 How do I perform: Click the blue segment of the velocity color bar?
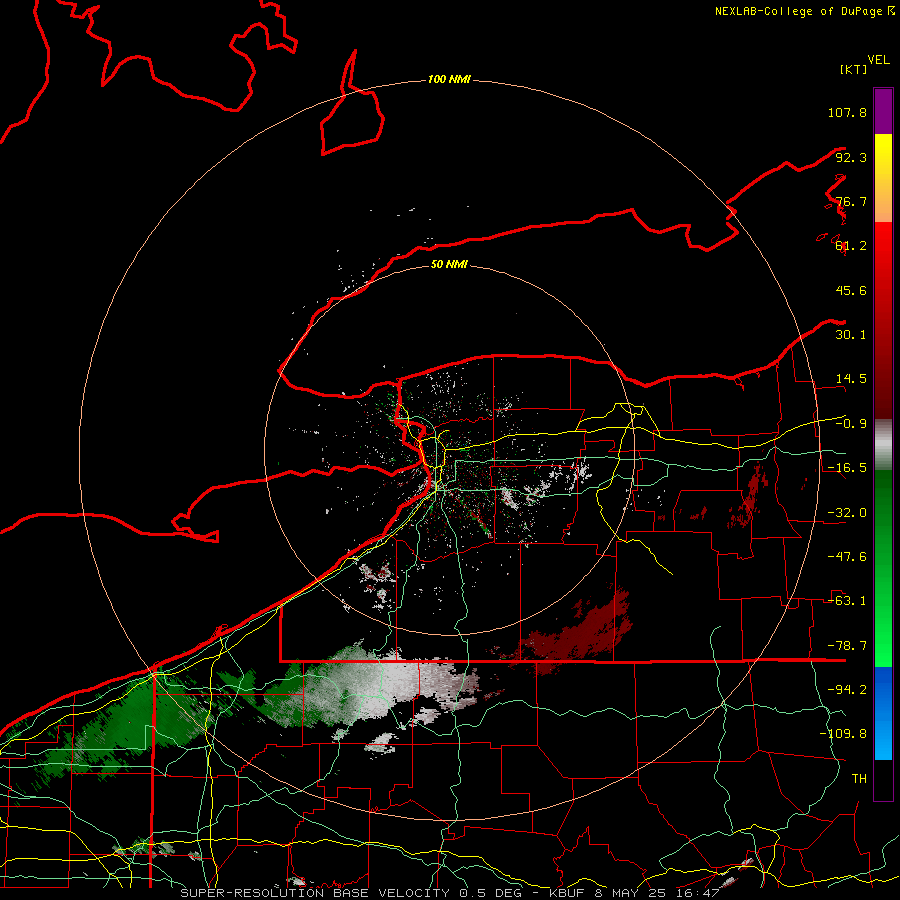point(883,713)
